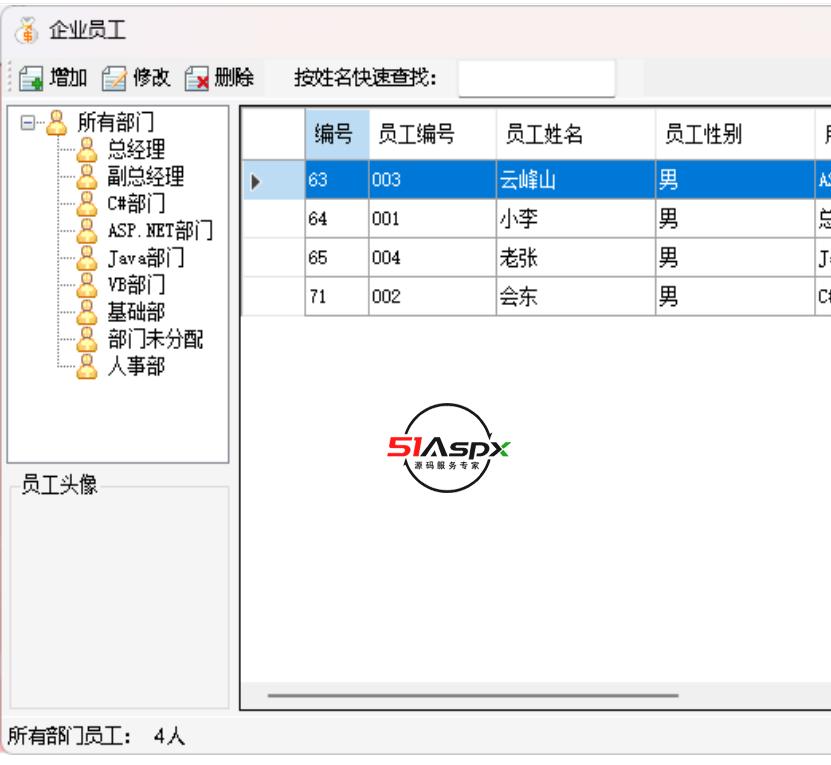Click the 所有部门 root node icon
831x765 pixels.
[57, 122]
